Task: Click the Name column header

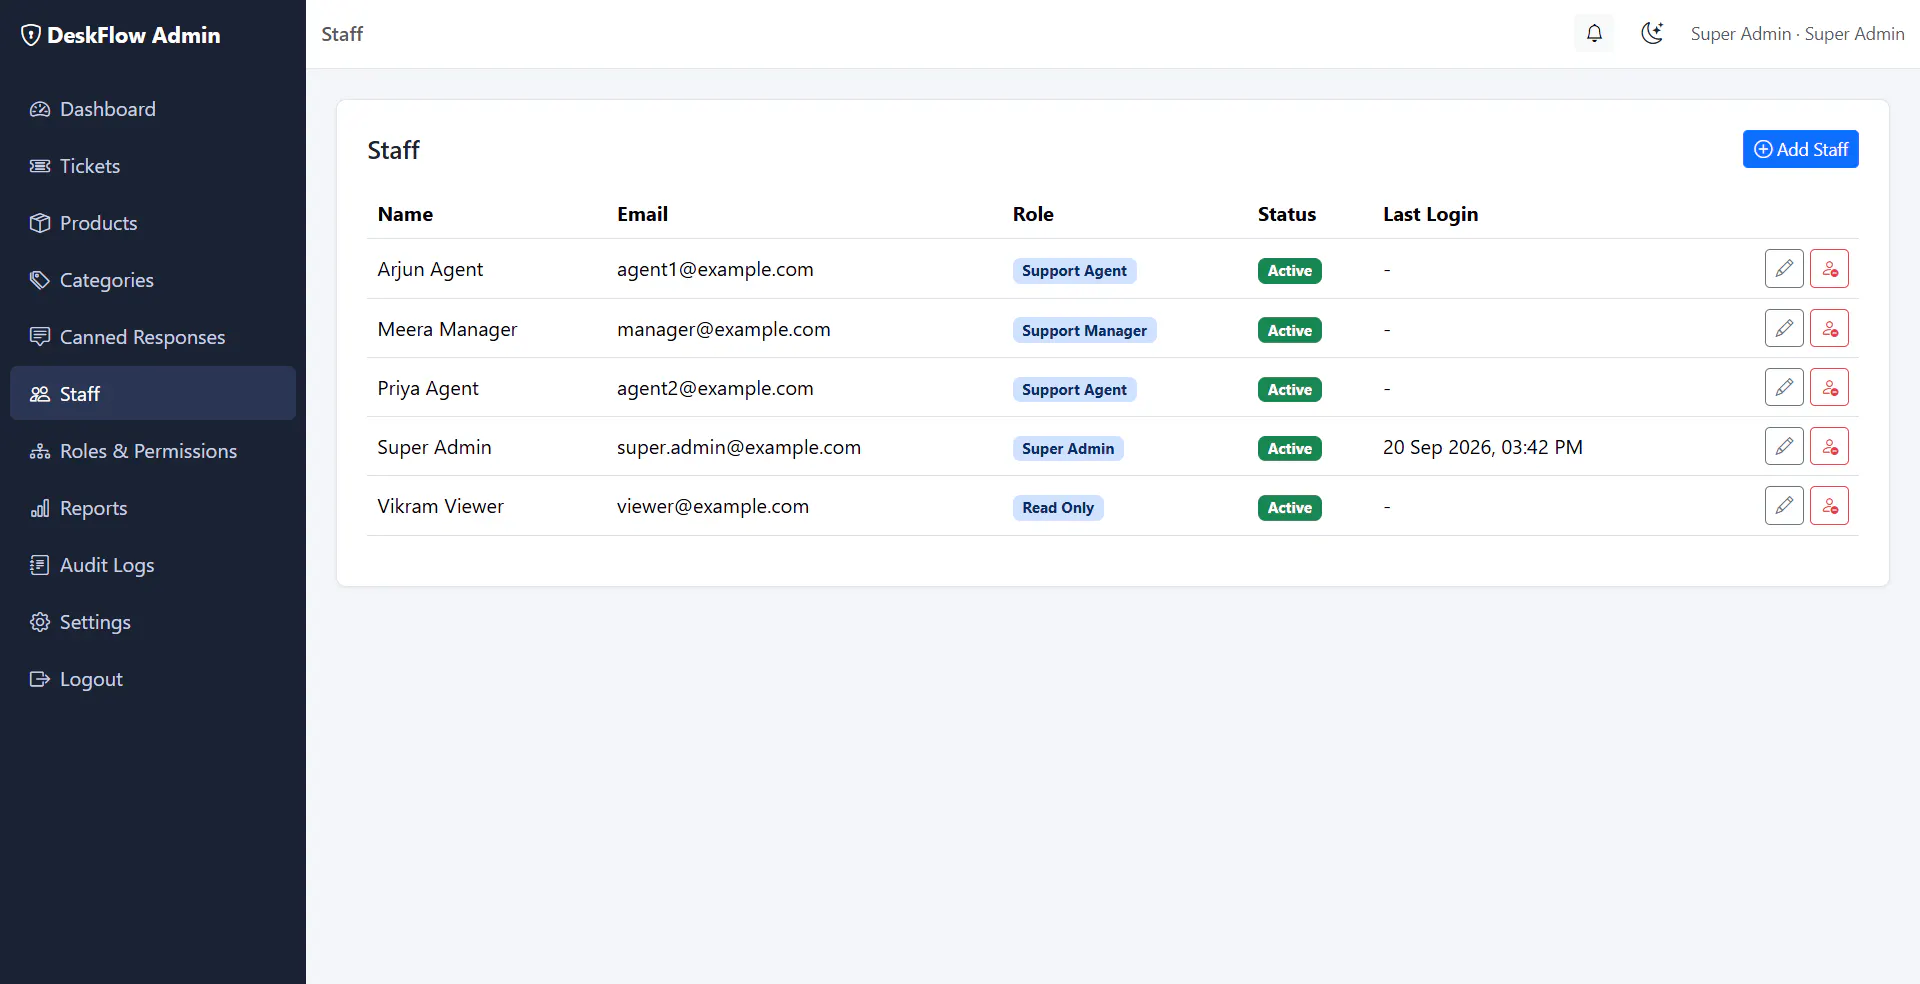Action: [x=405, y=214]
